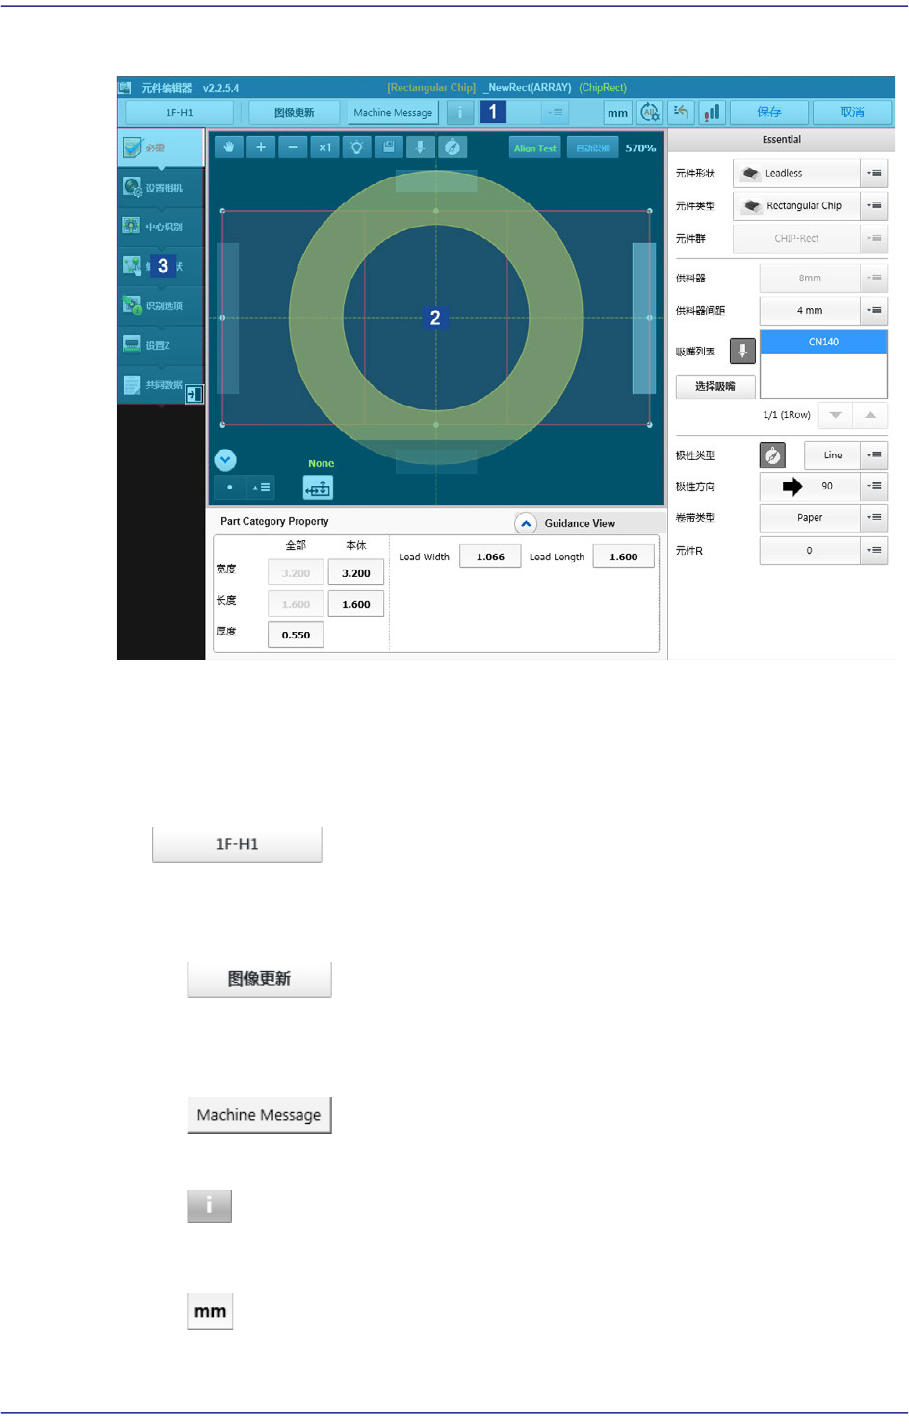This screenshot has height=1424, width=909.
Task: Open the 设置Z sidebar tab
Action: tap(161, 345)
